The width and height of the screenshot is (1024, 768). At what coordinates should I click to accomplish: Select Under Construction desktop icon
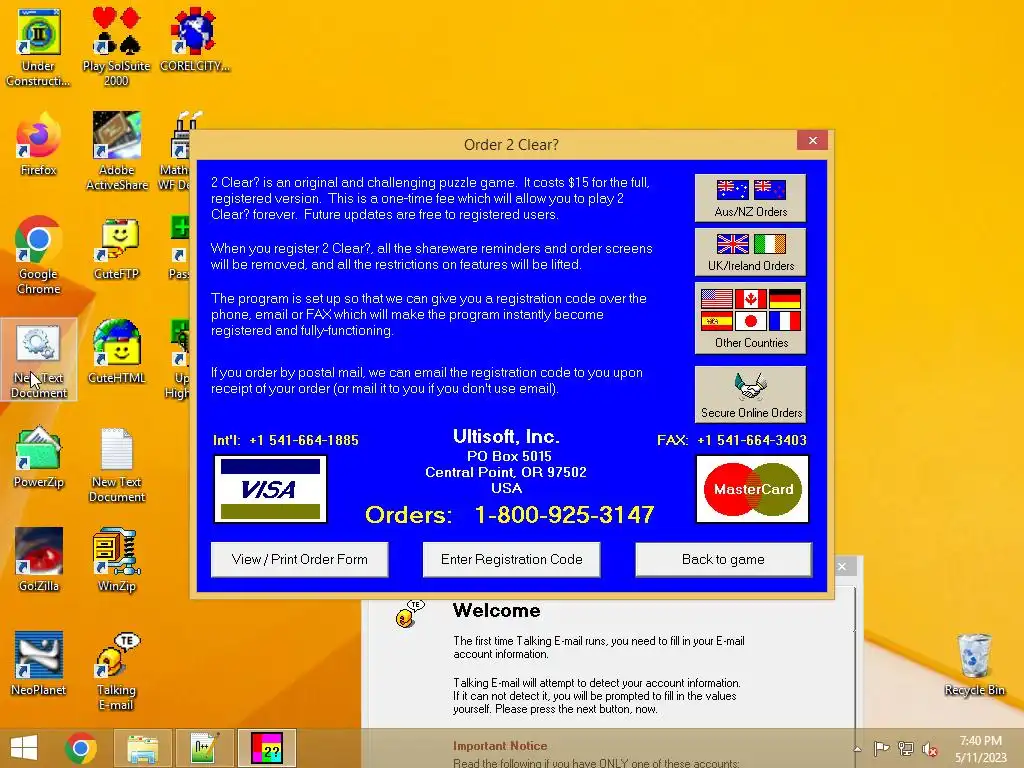coord(38,48)
